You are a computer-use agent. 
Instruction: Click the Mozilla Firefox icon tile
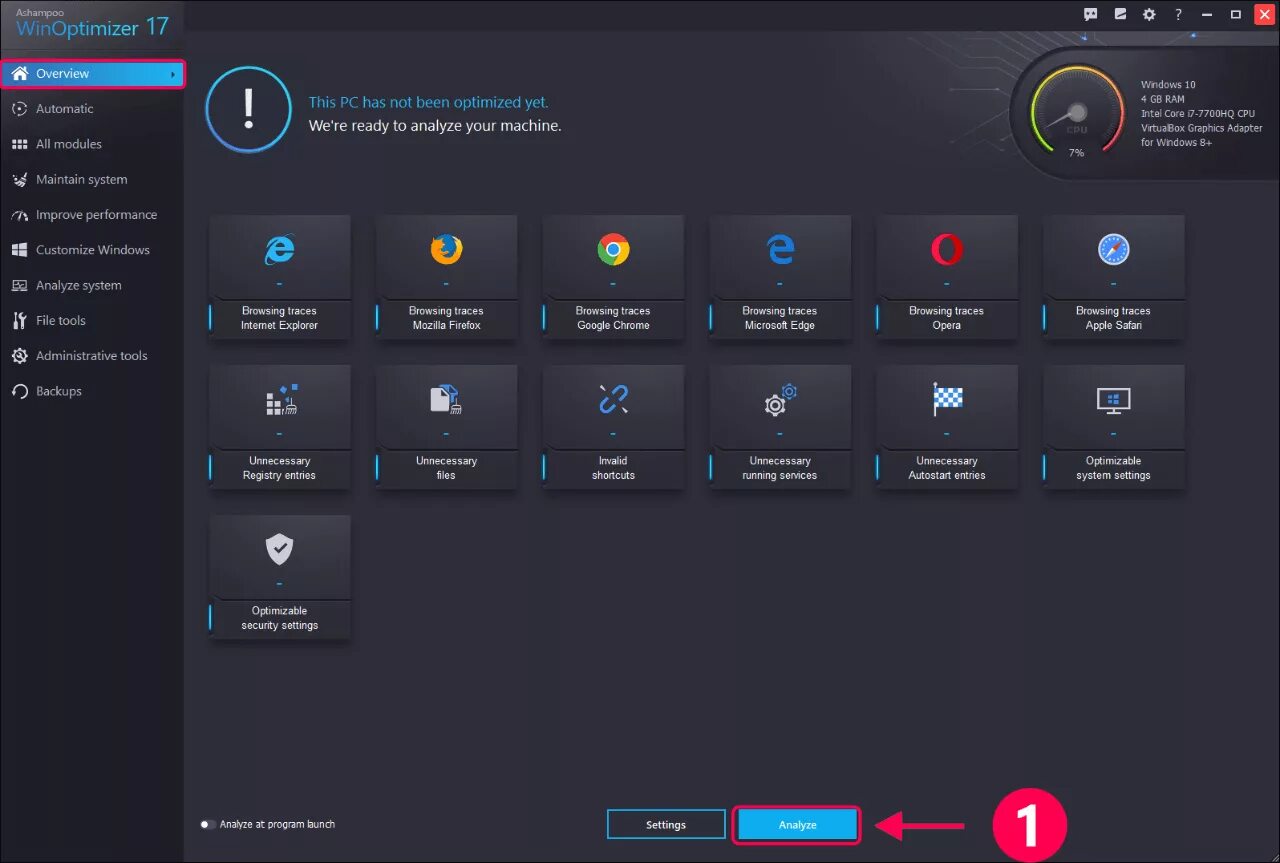click(446, 249)
